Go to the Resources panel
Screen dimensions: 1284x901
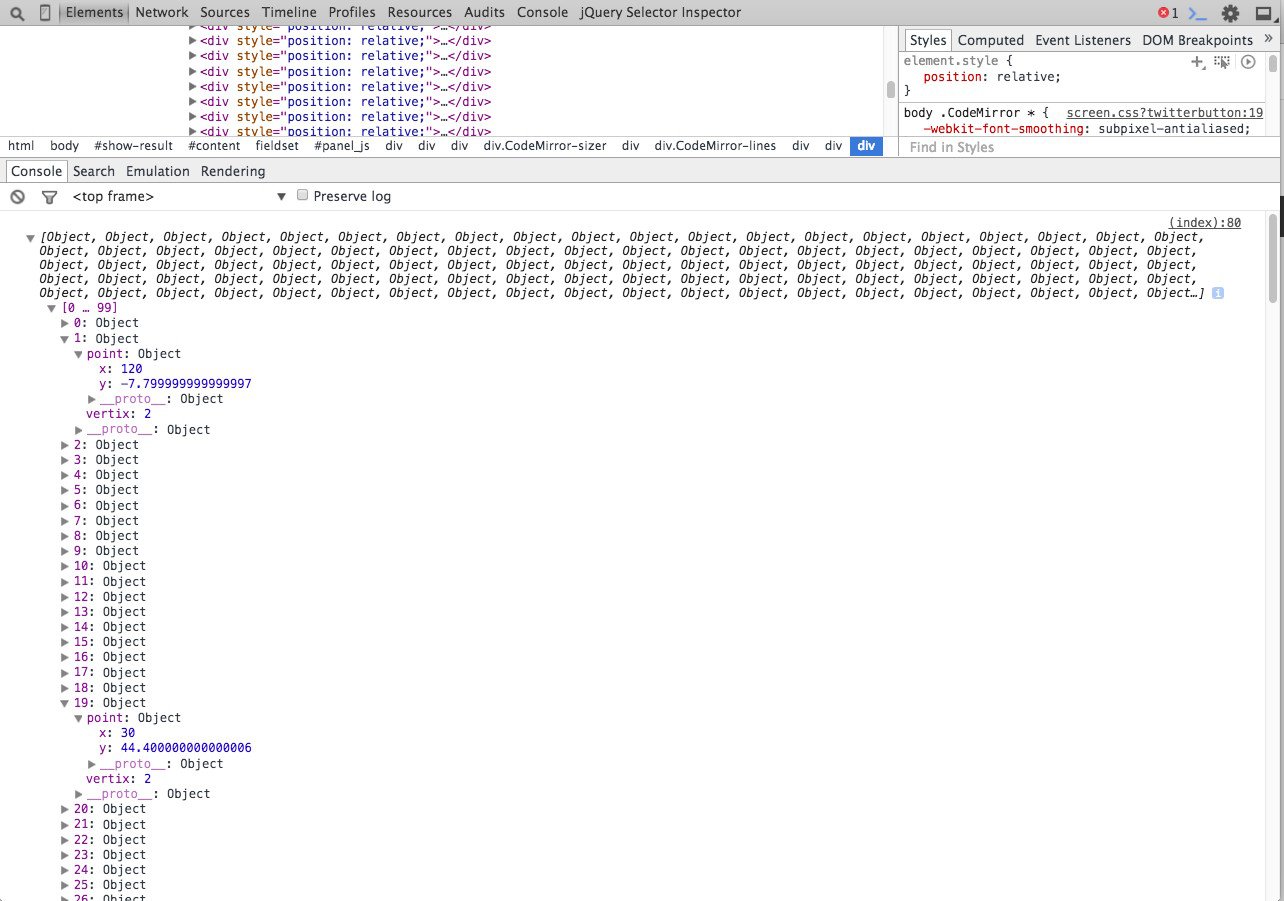pos(420,12)
